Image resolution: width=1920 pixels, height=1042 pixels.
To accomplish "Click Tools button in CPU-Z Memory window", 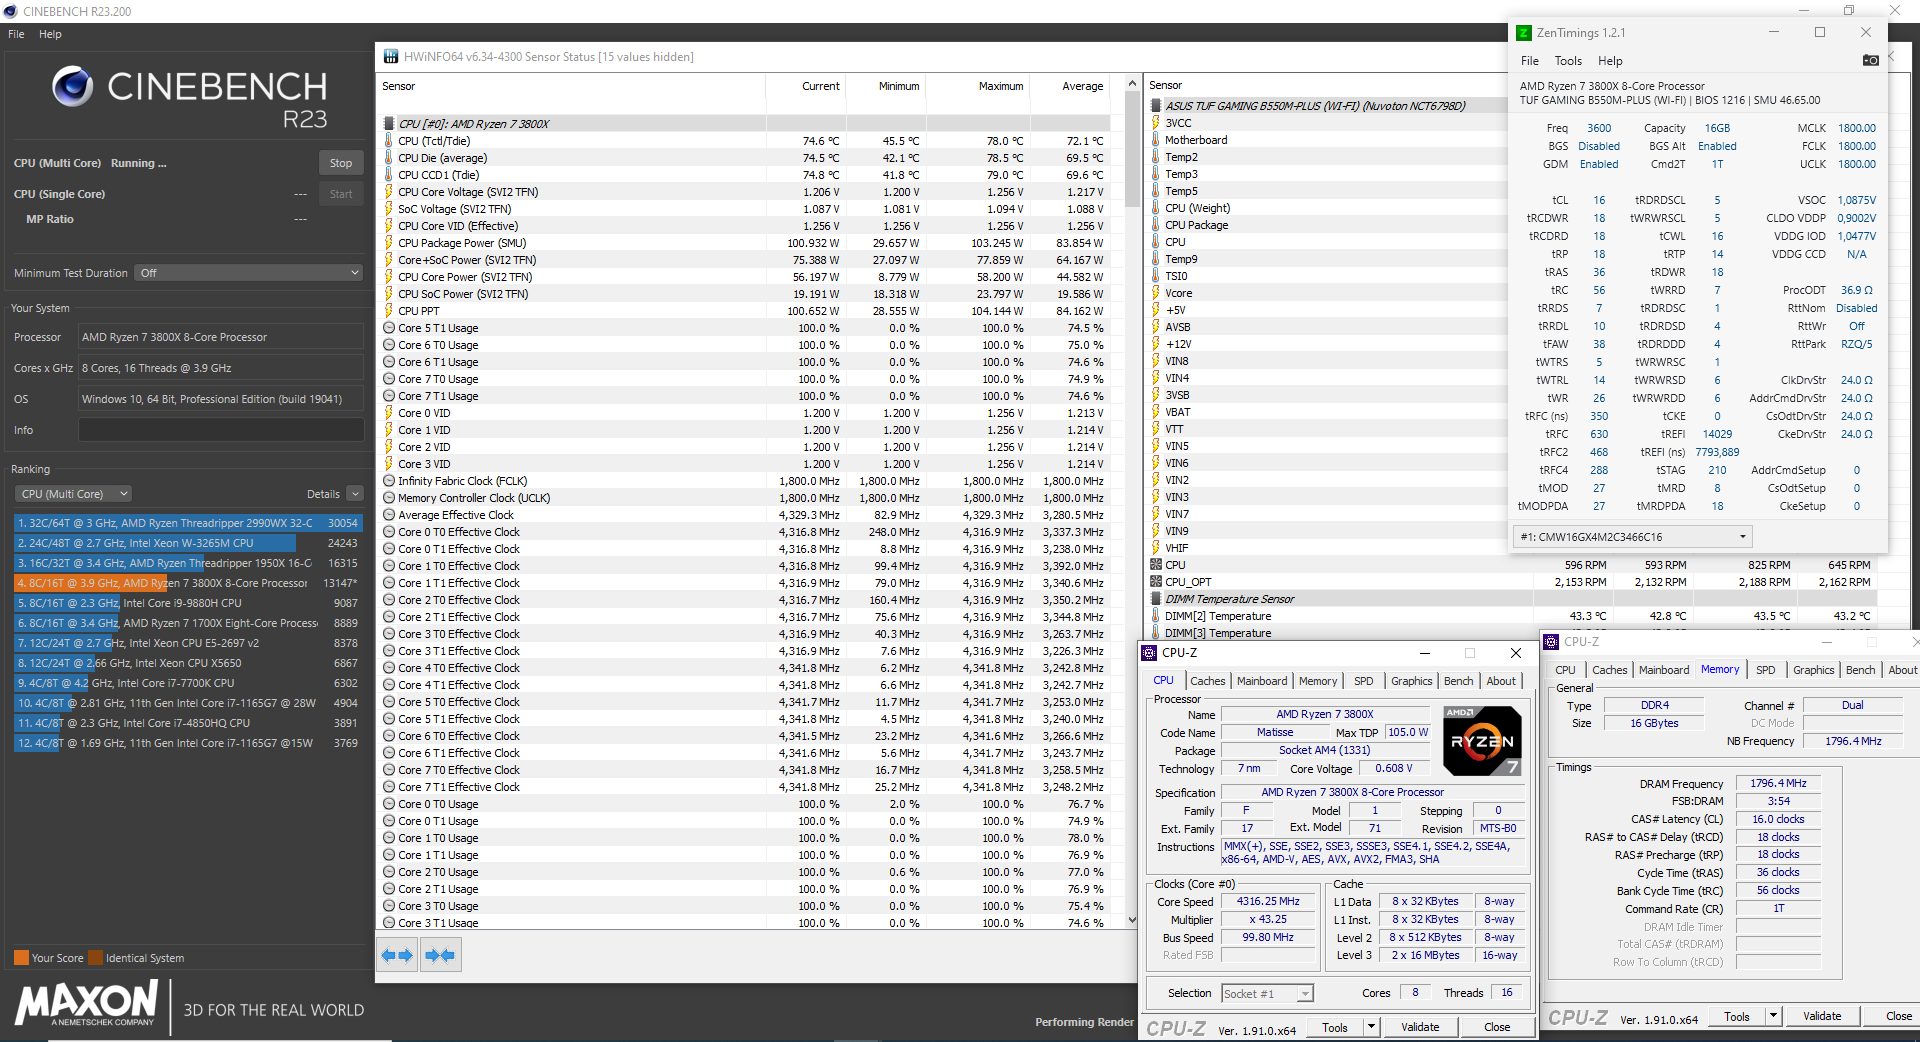I will pos(1737,1016).
